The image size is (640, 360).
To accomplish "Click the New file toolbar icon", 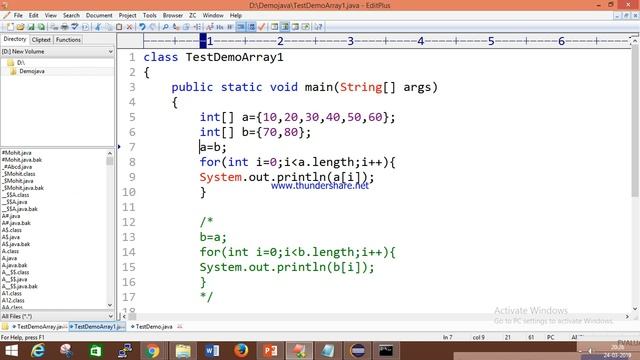I will click(x=10, y=27).
